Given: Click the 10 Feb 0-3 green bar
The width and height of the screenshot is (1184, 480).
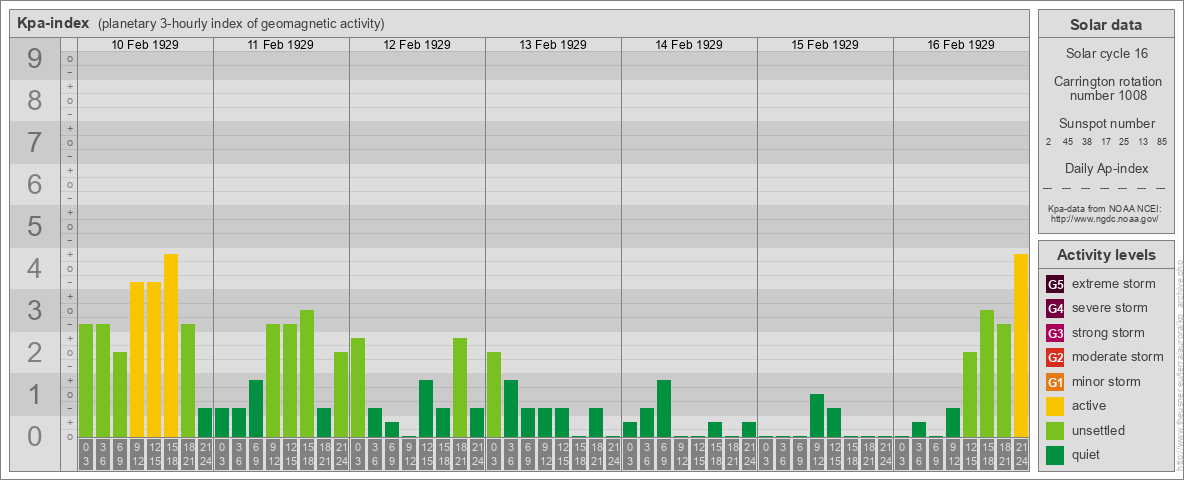Looking at the screenshot, I should pos(86,380).
